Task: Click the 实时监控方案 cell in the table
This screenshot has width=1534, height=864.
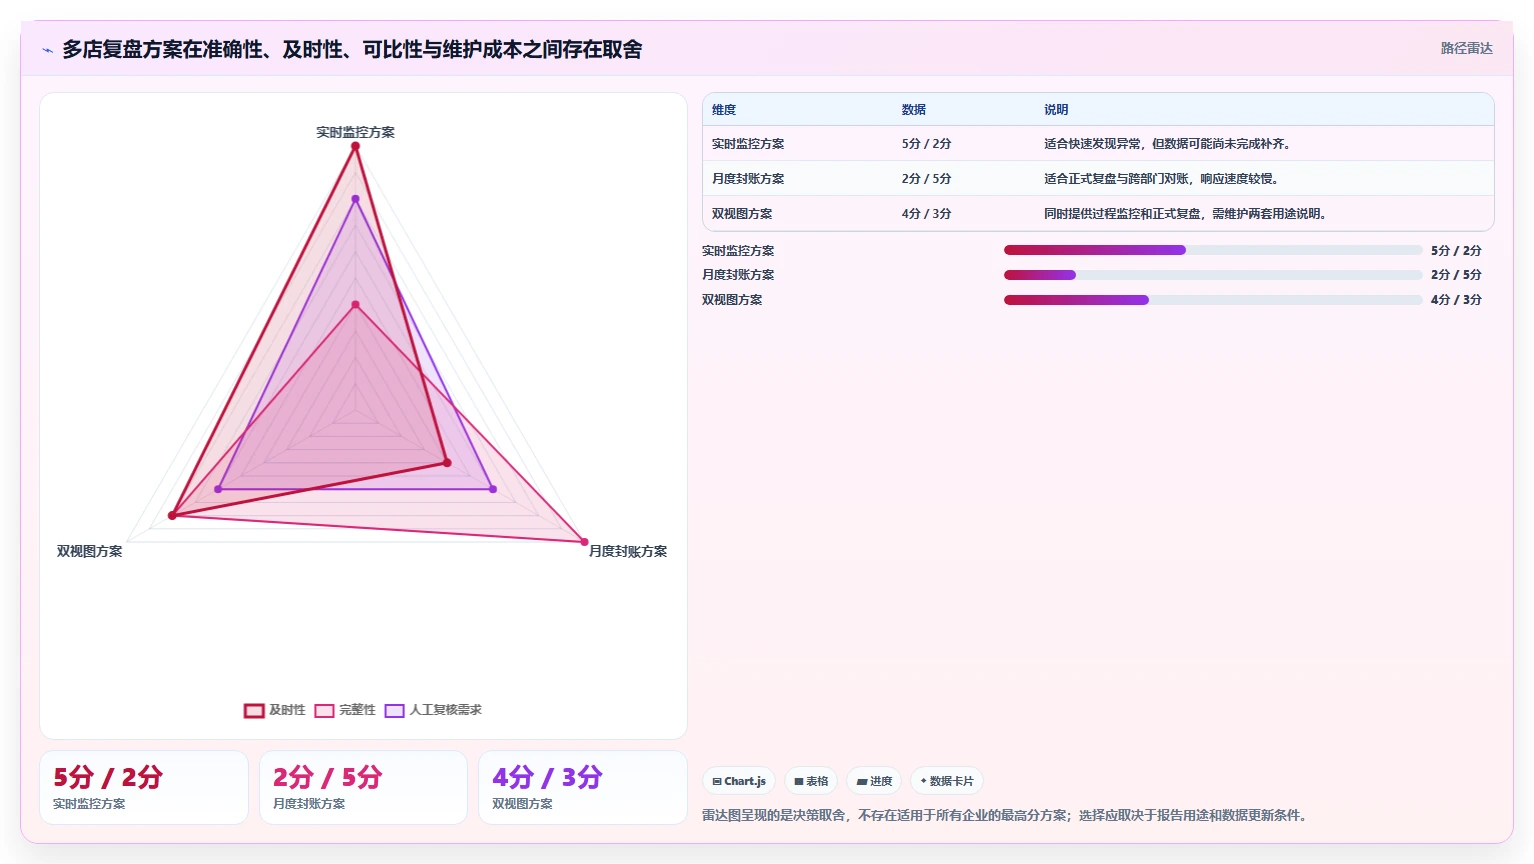Action: (x=748, y=144)
